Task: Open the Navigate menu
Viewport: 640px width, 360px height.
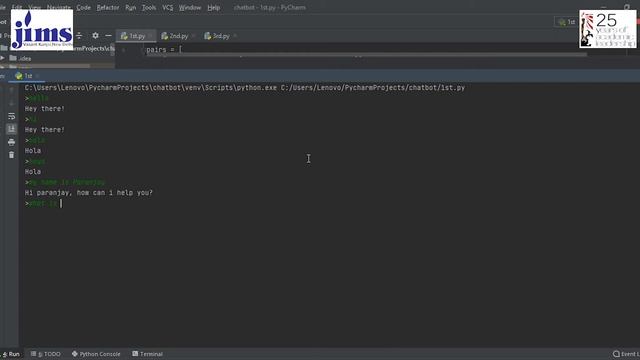Action: pyautogui.click(x=59, y=7)
